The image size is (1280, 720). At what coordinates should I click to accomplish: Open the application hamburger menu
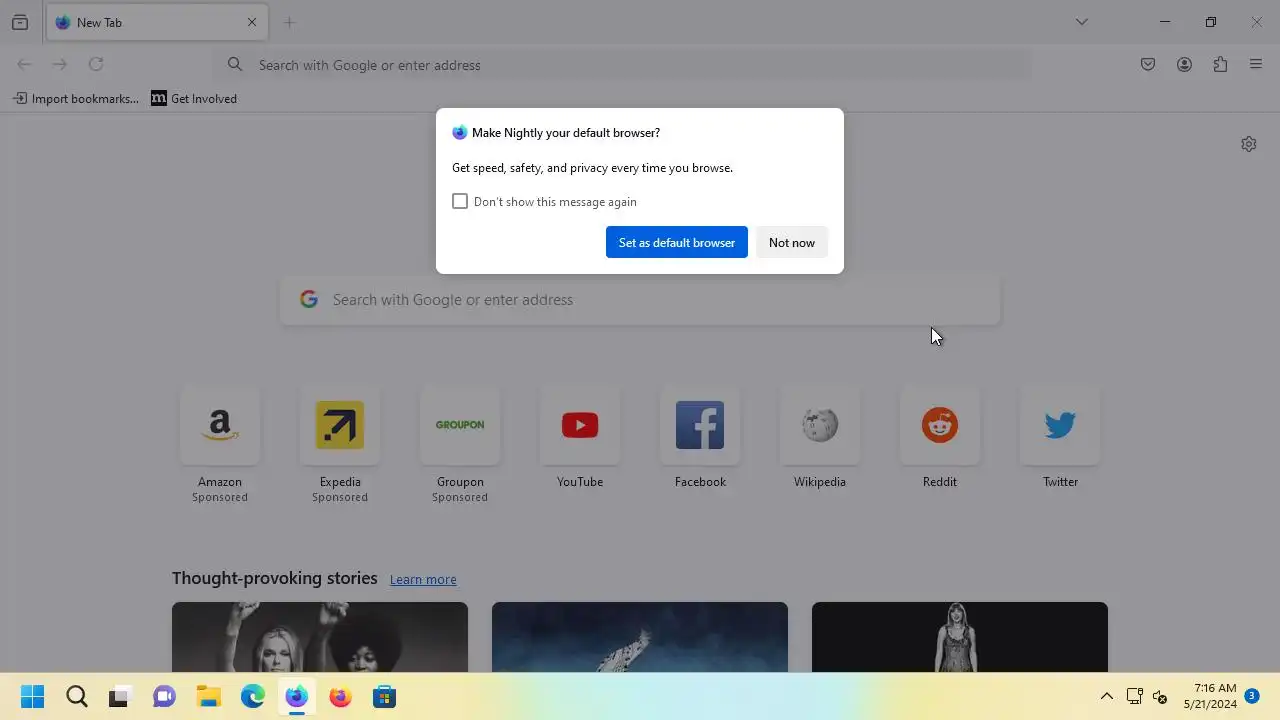point(1256,64)
